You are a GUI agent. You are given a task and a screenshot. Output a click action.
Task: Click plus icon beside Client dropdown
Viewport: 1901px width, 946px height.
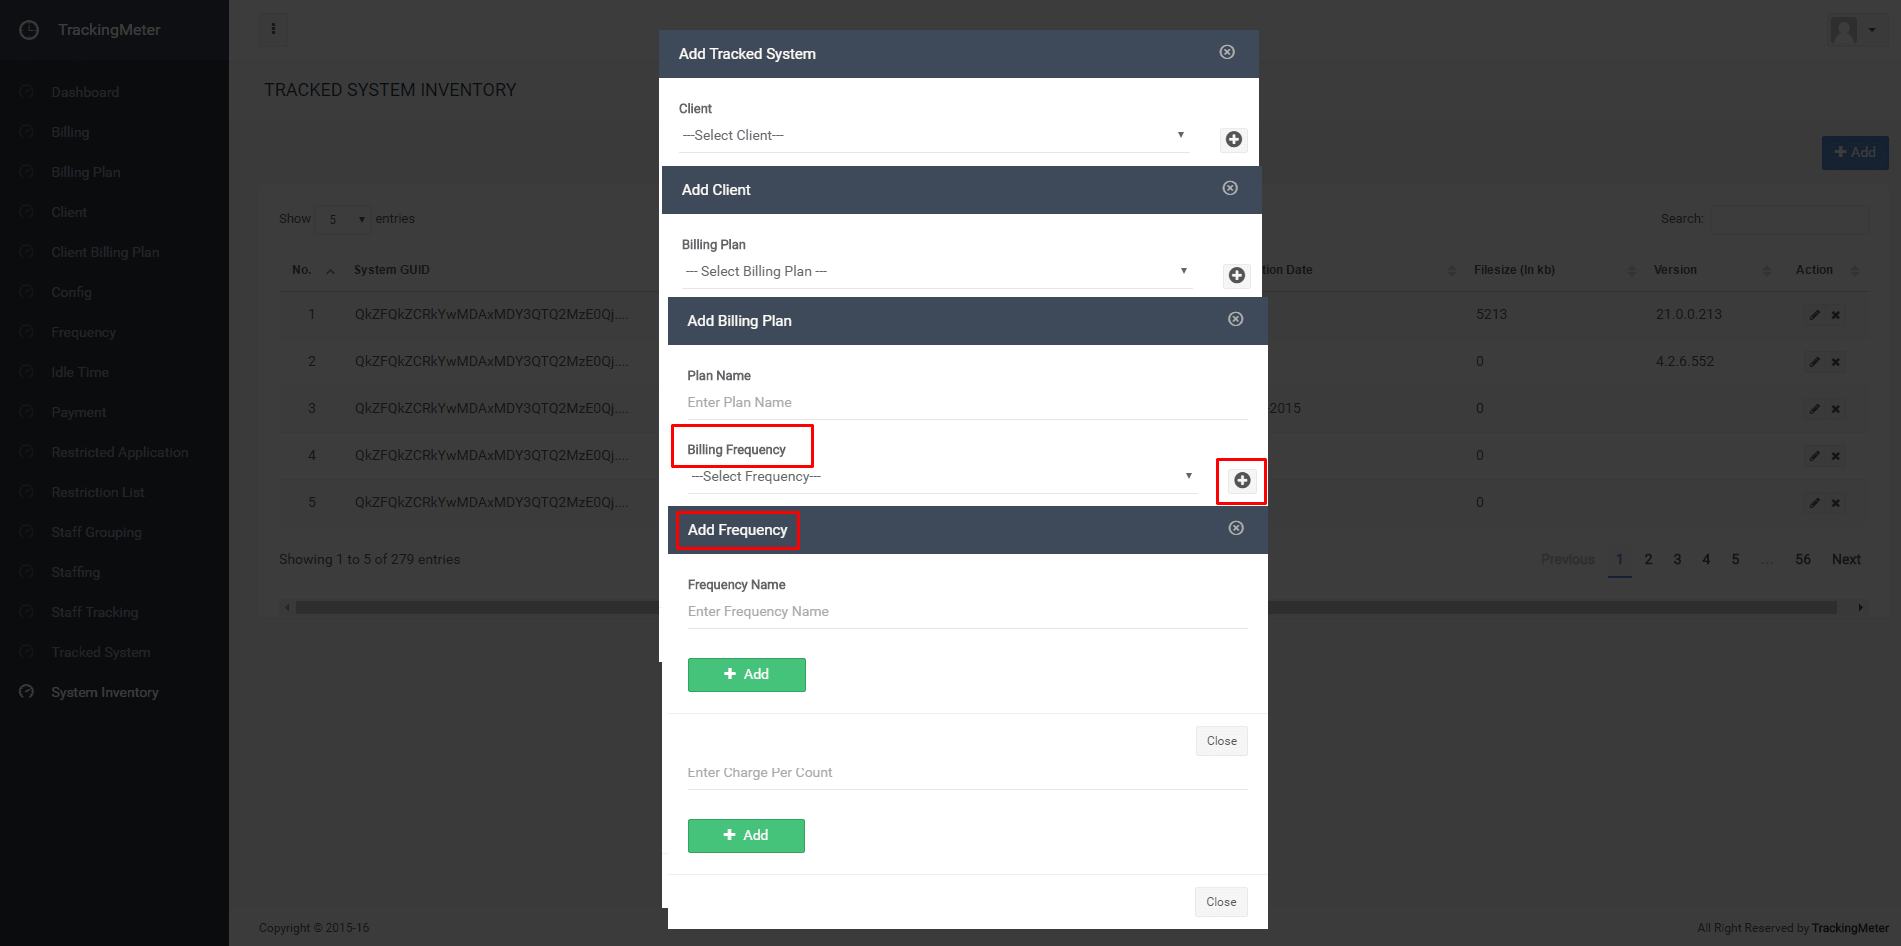(x=1234, y=139)
